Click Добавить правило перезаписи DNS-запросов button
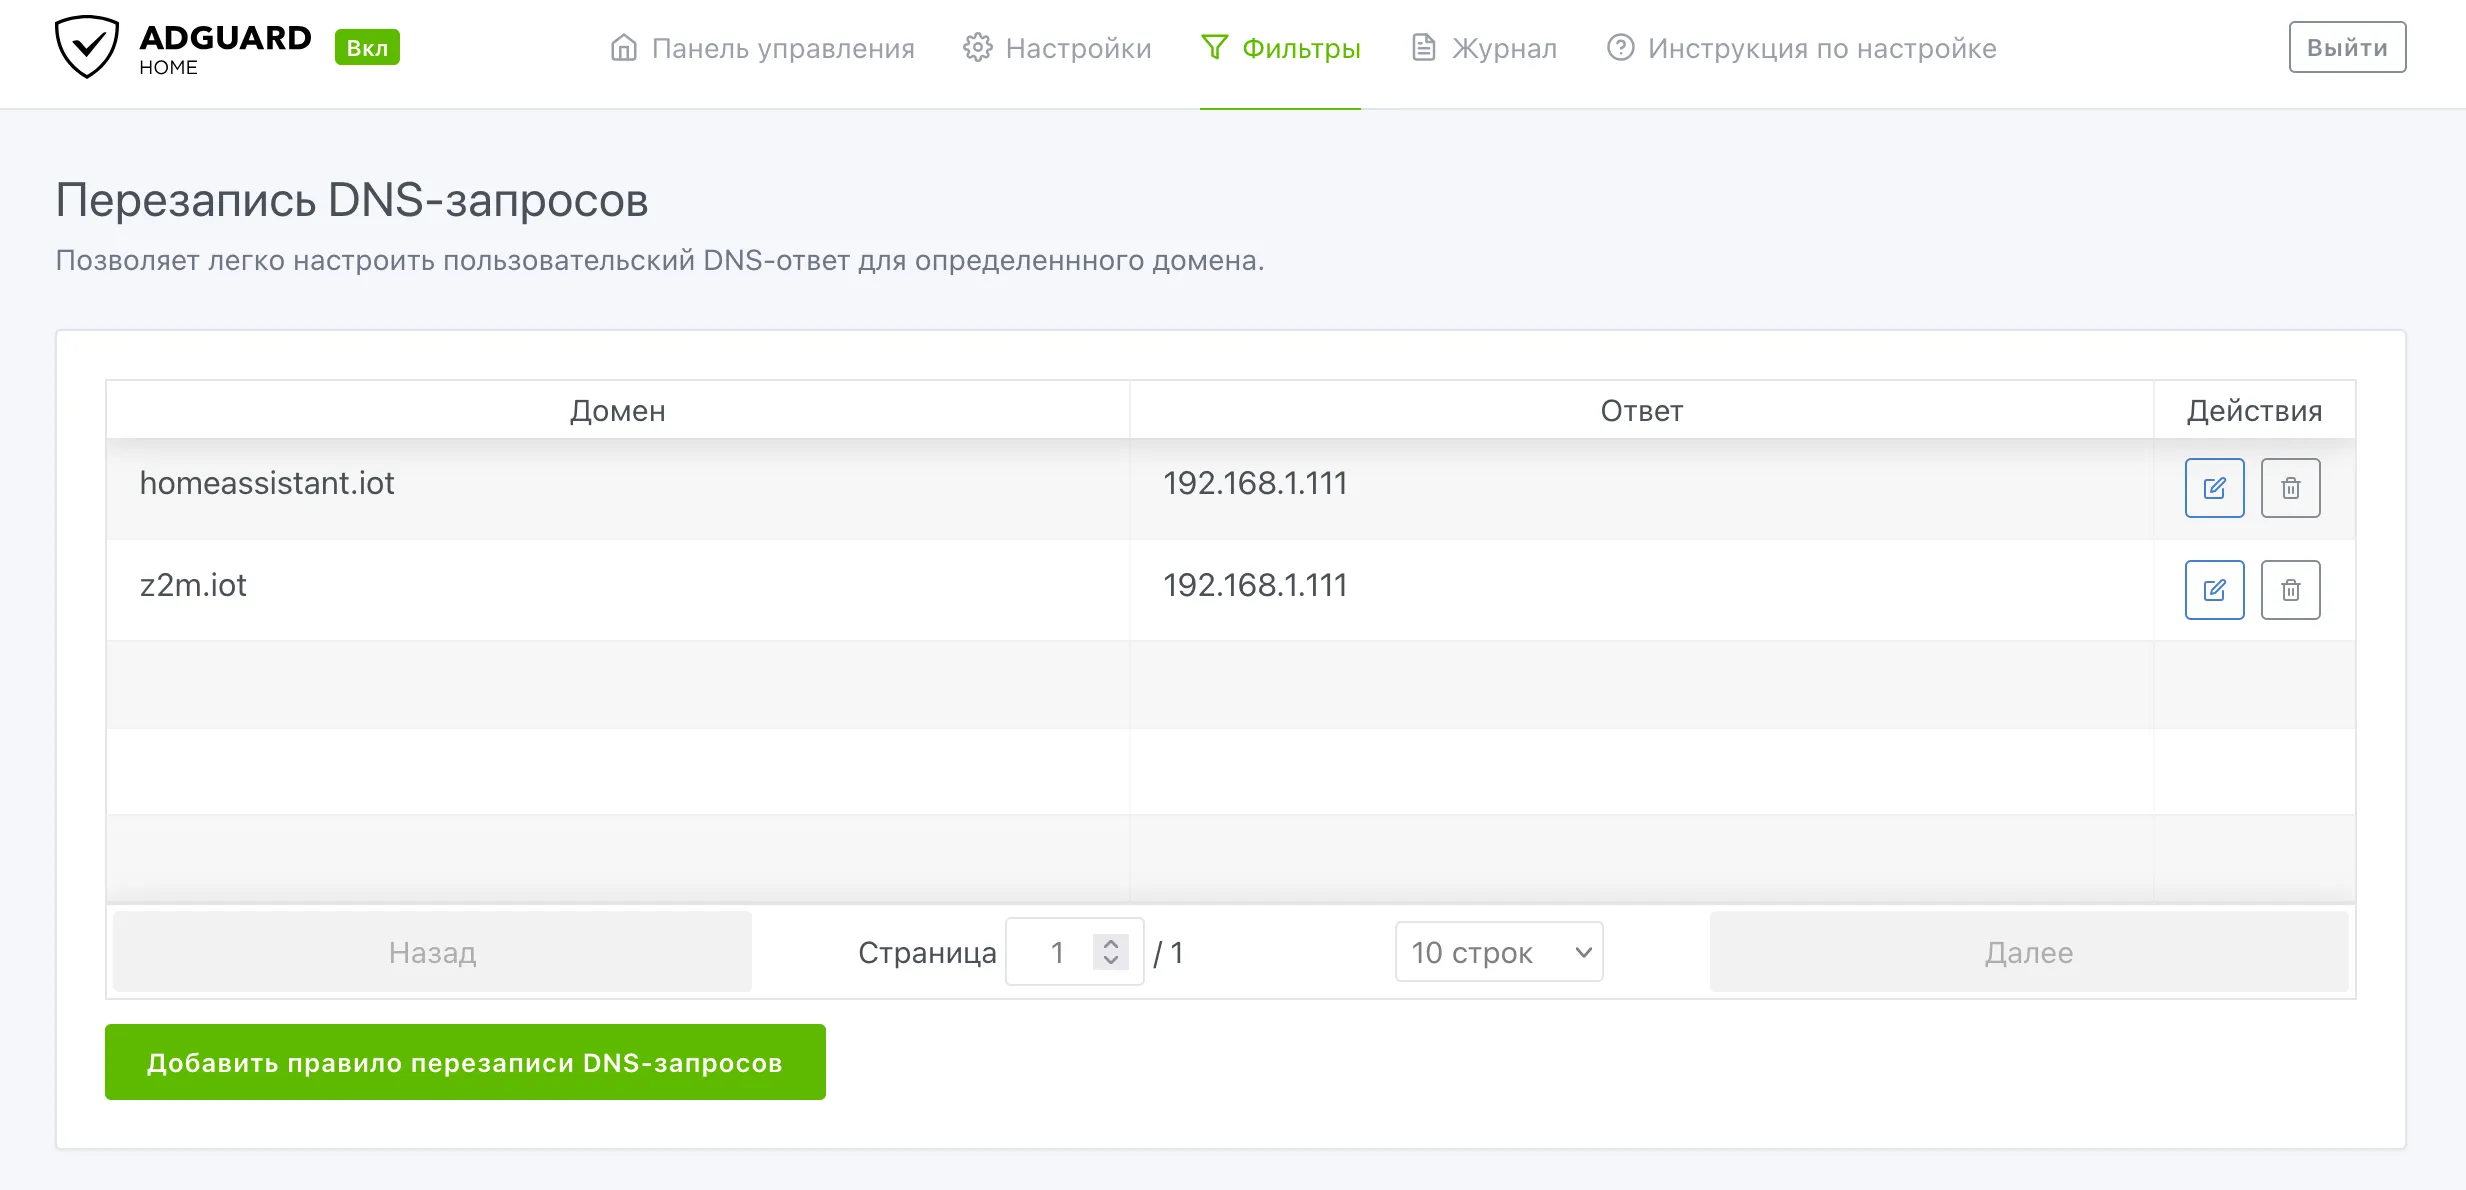The width and height of the screenshot is (2466, 1190). (465, 1062)
